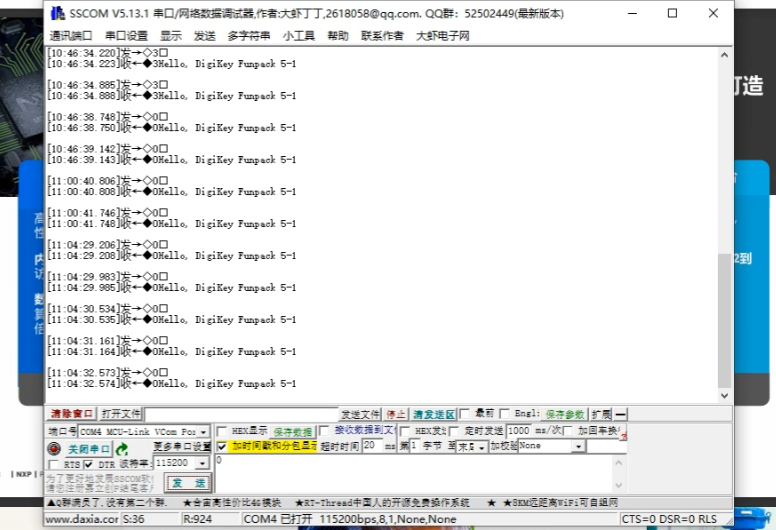
Task: Open the 串口设置 menu
Action: coord(126,36)
